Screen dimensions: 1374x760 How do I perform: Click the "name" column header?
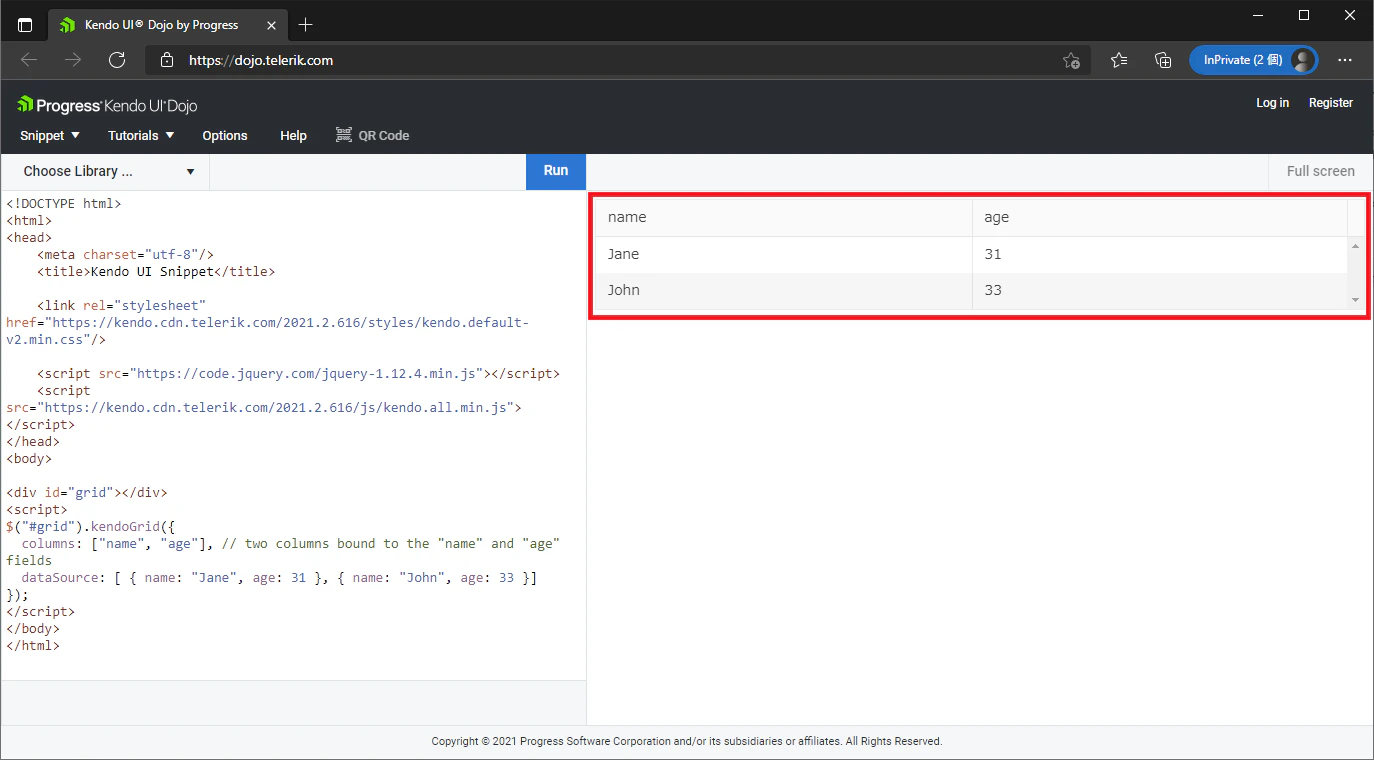click(784, 217)
